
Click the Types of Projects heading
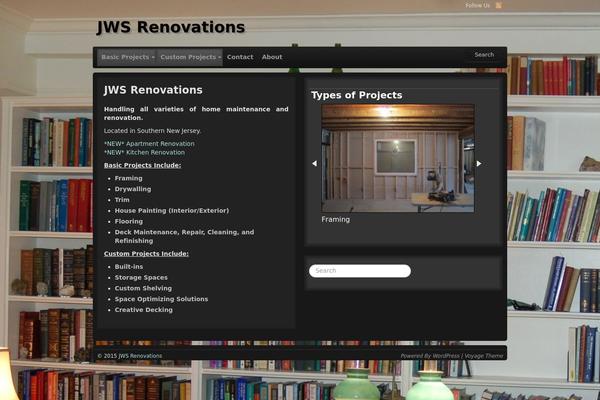pyautogui.click(x=357, y=95)
